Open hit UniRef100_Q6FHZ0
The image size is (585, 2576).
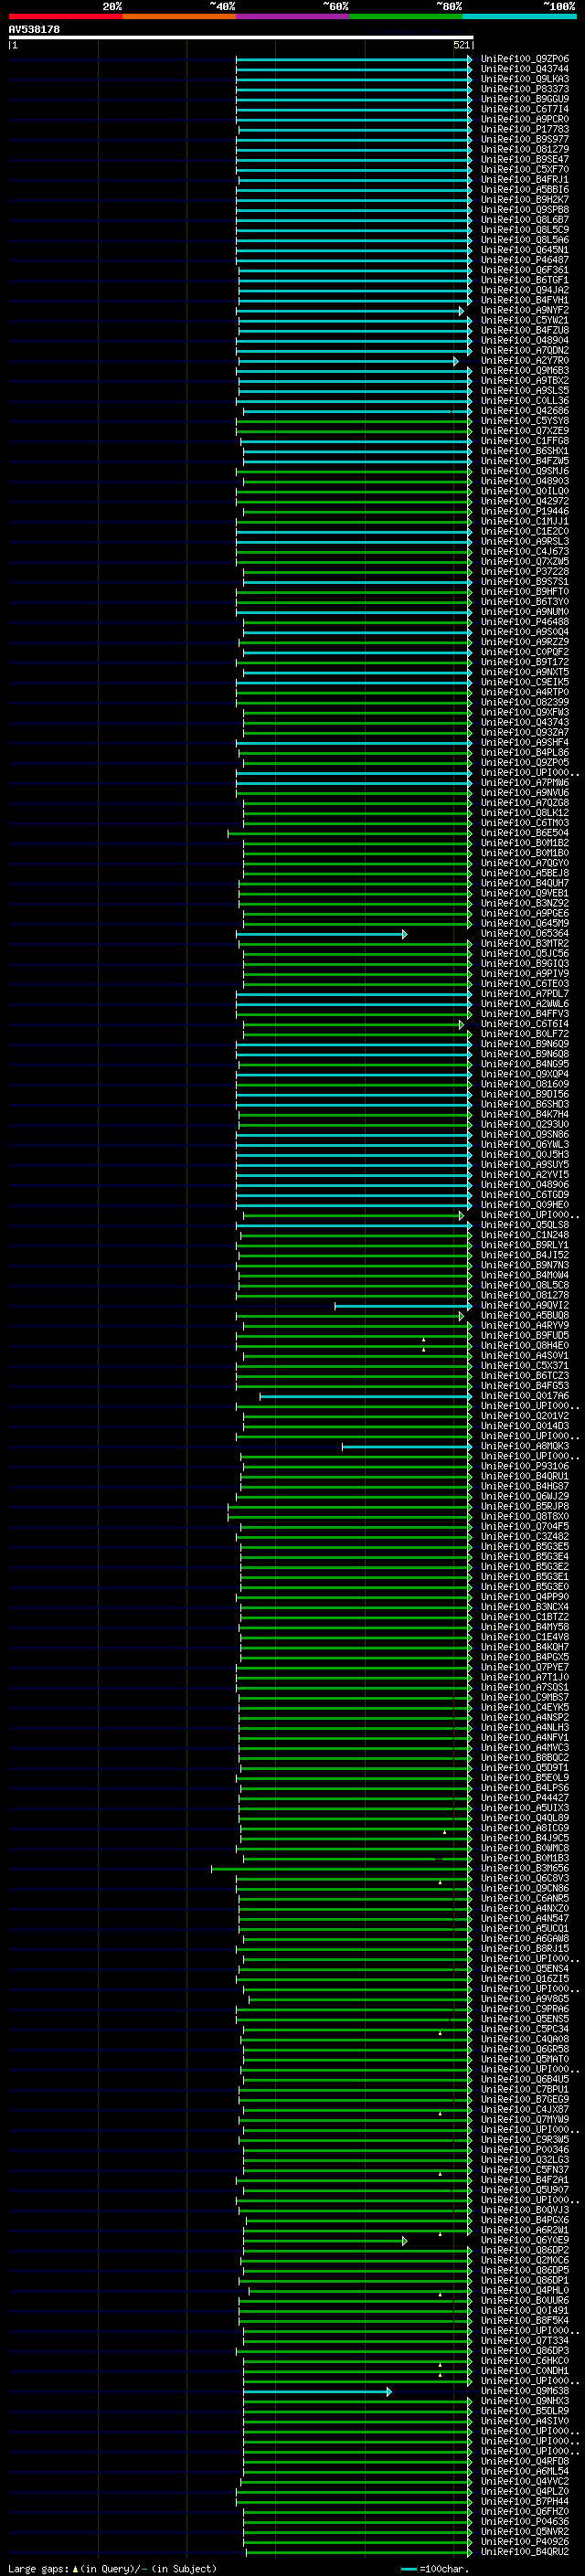(525, 2511)
